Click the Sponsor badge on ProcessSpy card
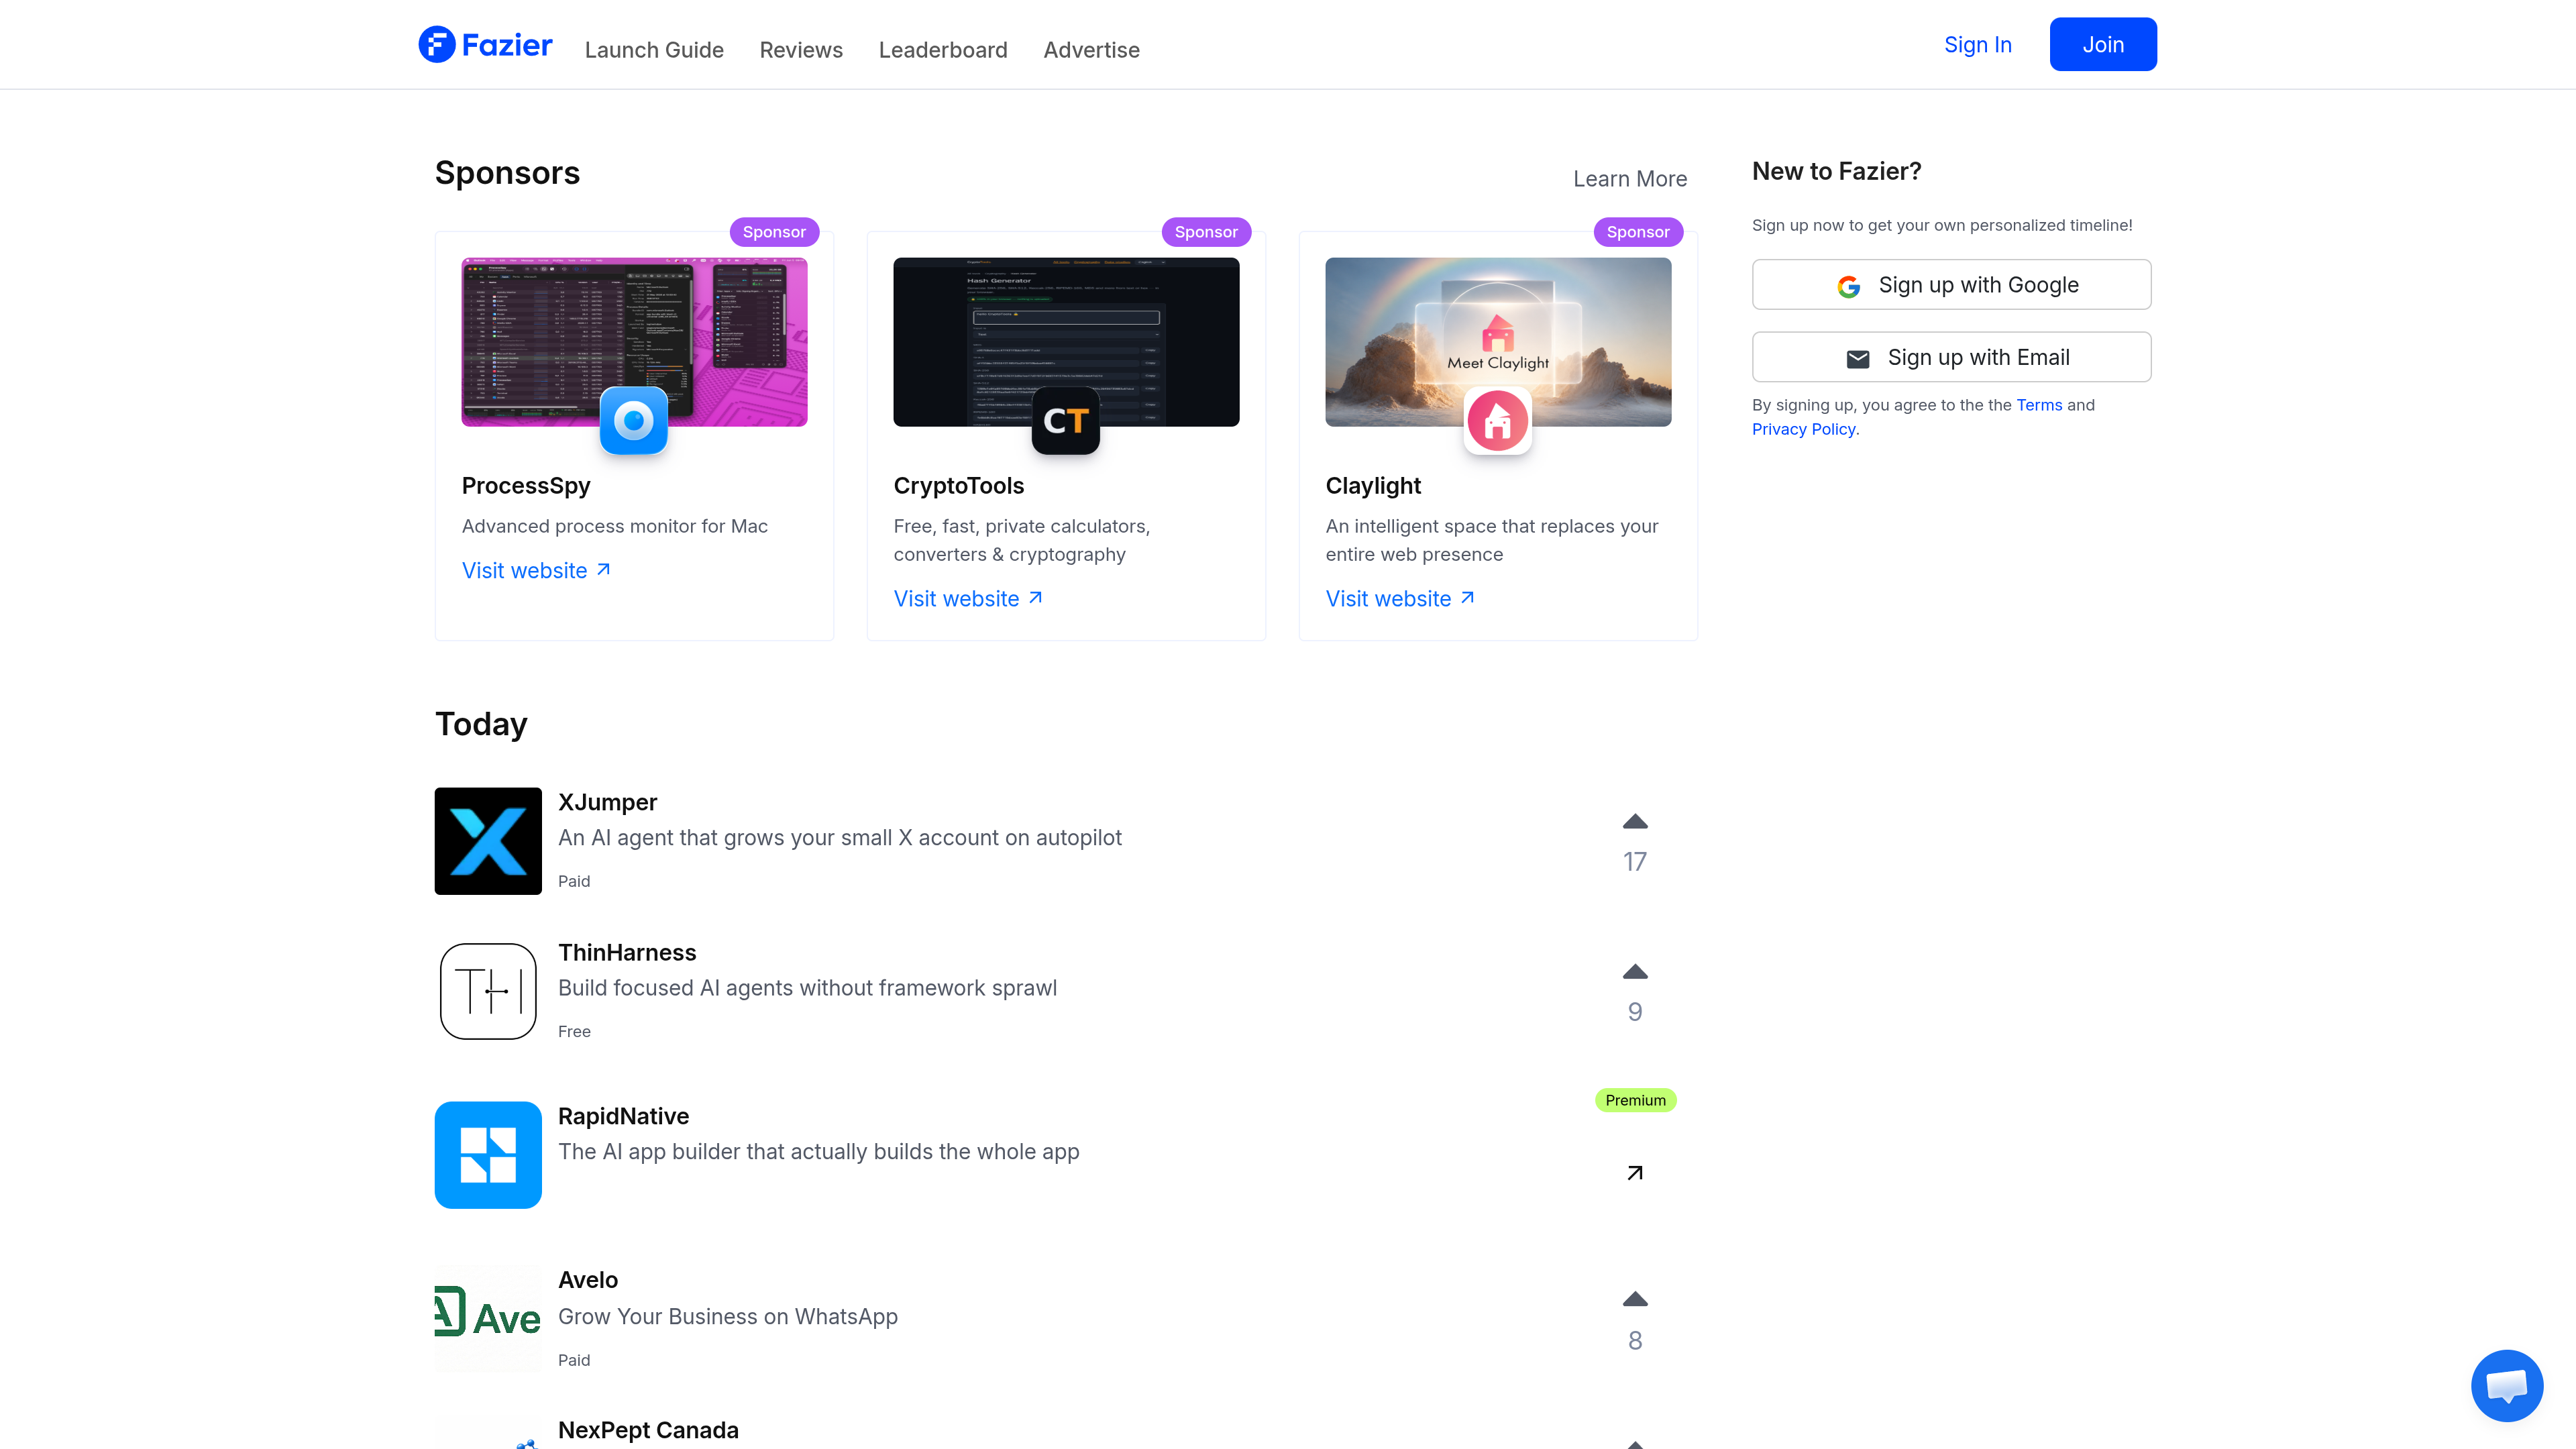The image size is (2576, 1449). [x=774, y=232]
